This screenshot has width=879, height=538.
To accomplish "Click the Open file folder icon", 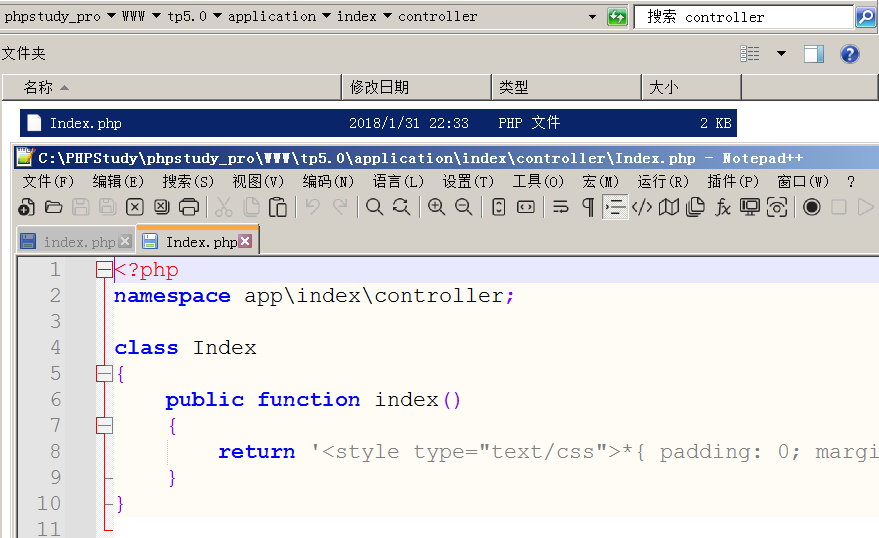I will click(x=53, y=207).
